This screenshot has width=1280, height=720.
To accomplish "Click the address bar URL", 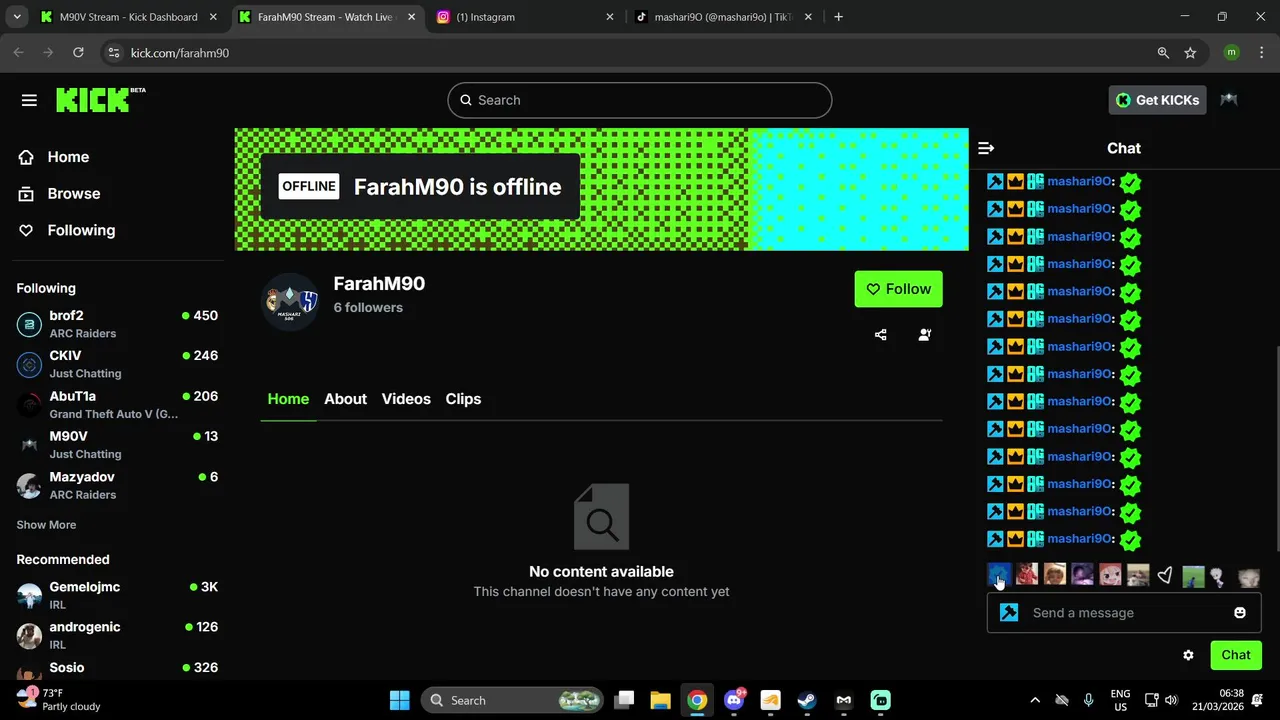I will pyautogui.click(x=180, y=53).
